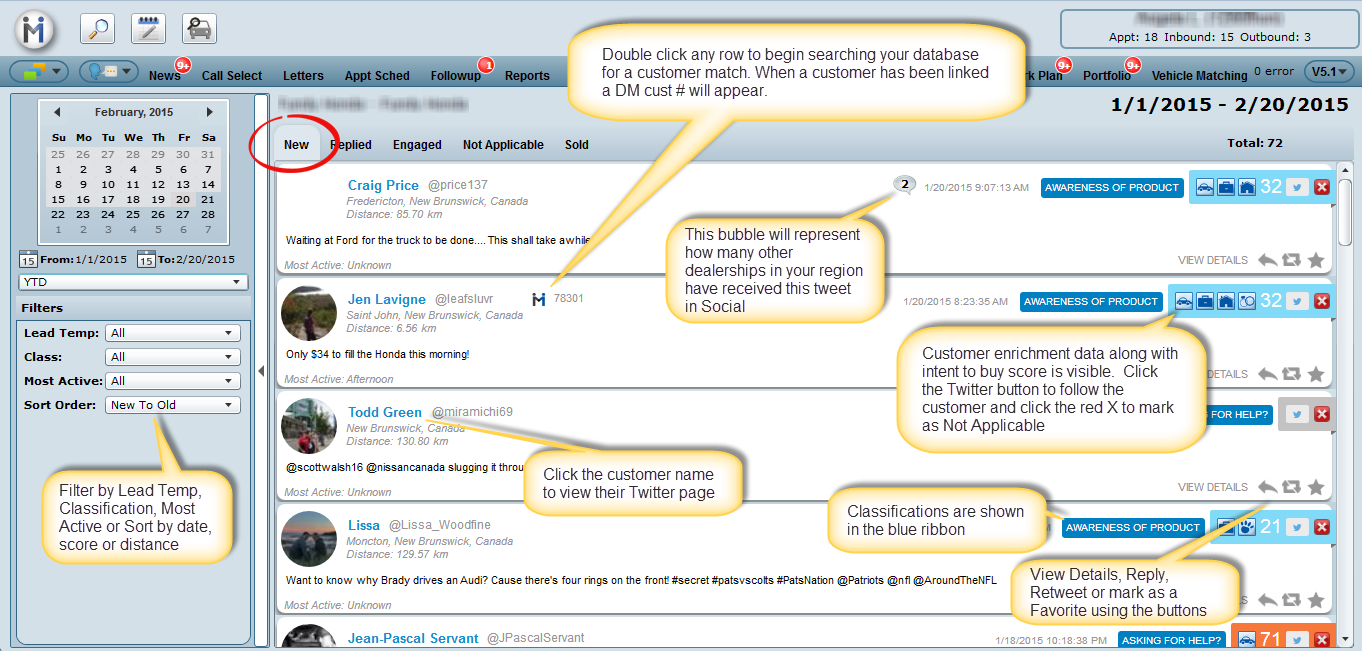1362x651 pixels.
Task: Click the vehicle search icon in top toolbar
Action: (199, 29)
